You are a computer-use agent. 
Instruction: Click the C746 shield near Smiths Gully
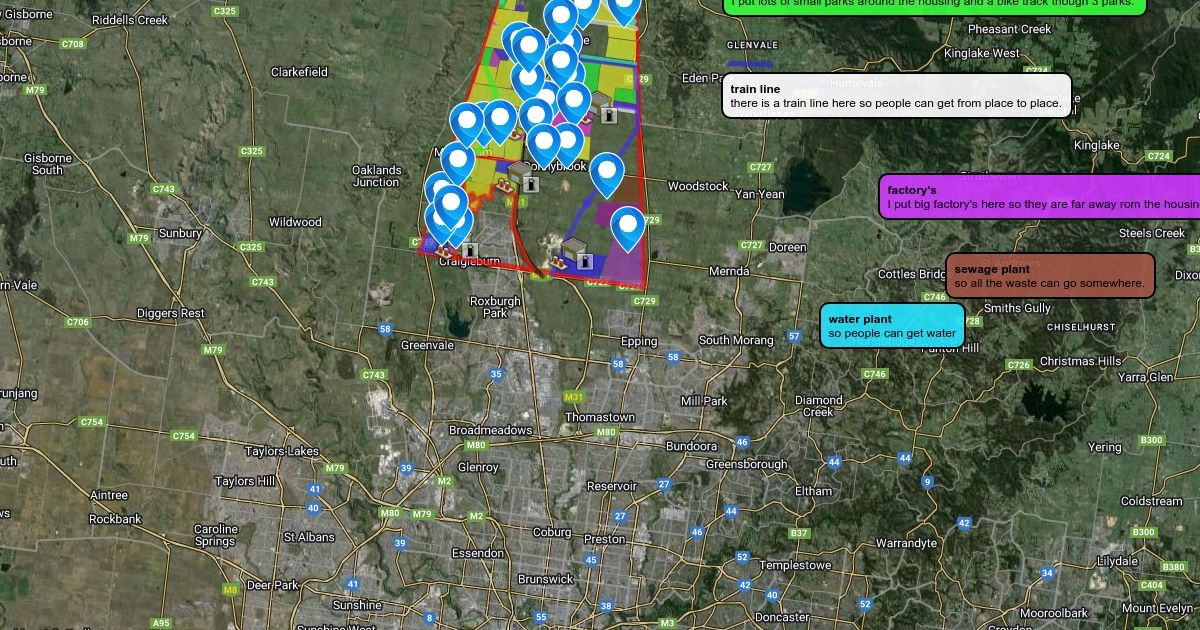click(x=935, y=297)
